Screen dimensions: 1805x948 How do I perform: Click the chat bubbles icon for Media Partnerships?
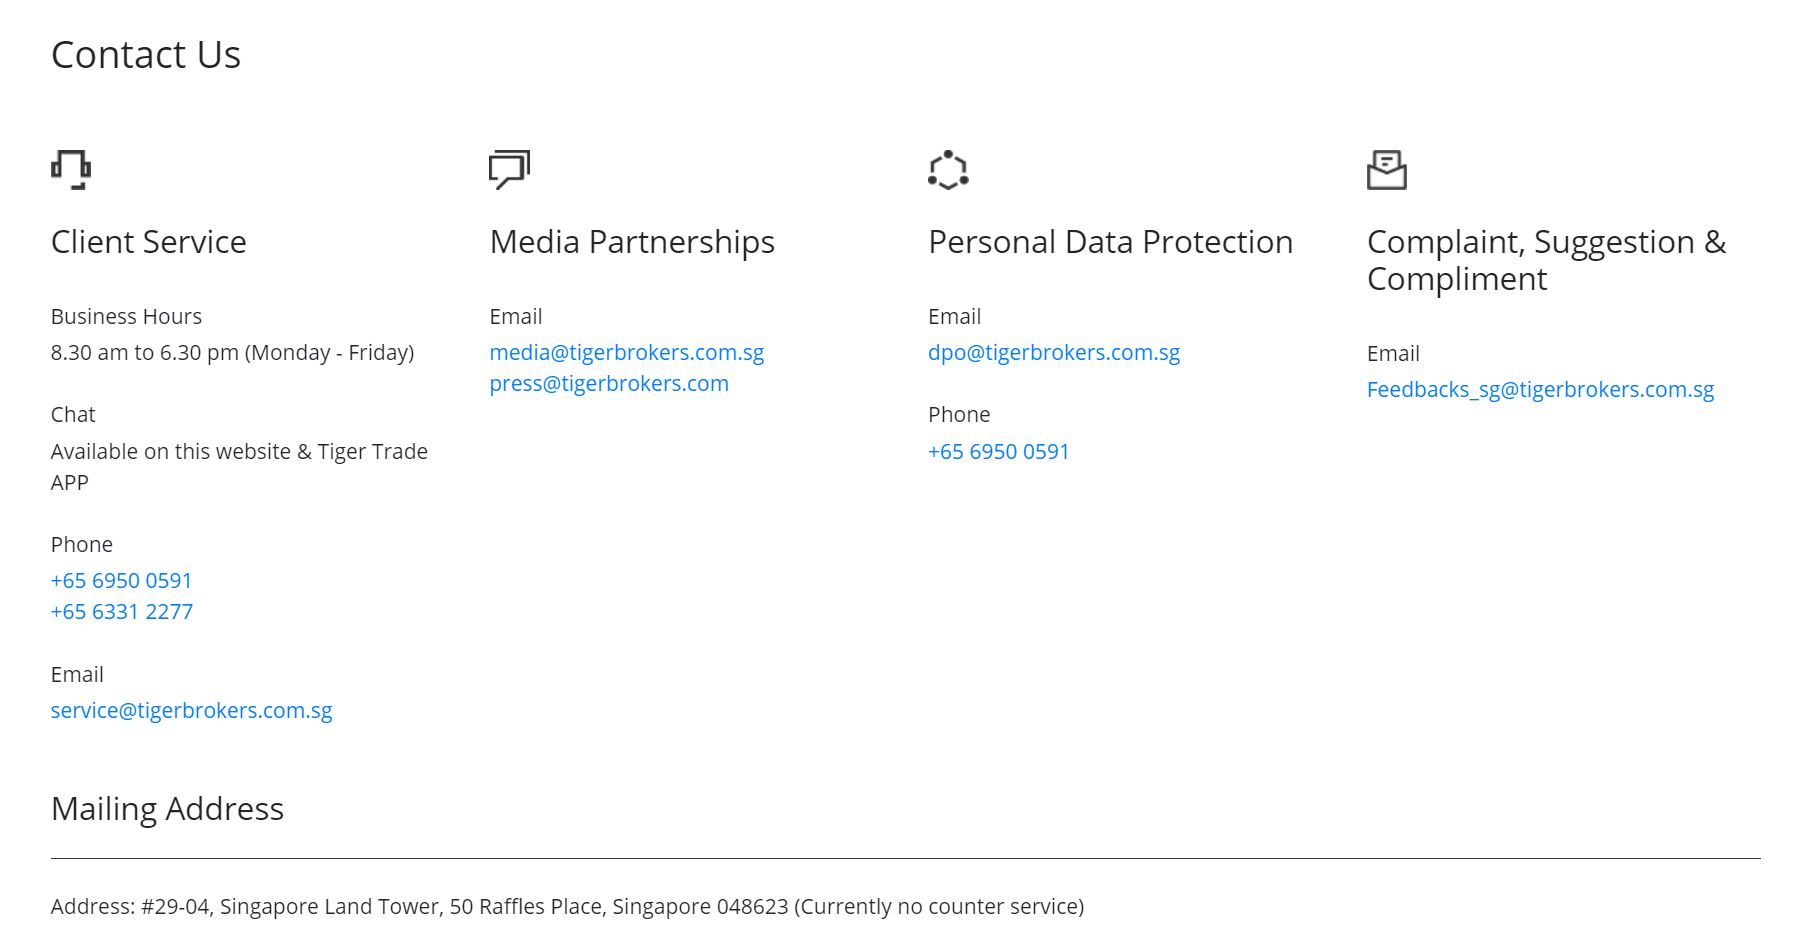pyautogui.click(x=509, y=169)
